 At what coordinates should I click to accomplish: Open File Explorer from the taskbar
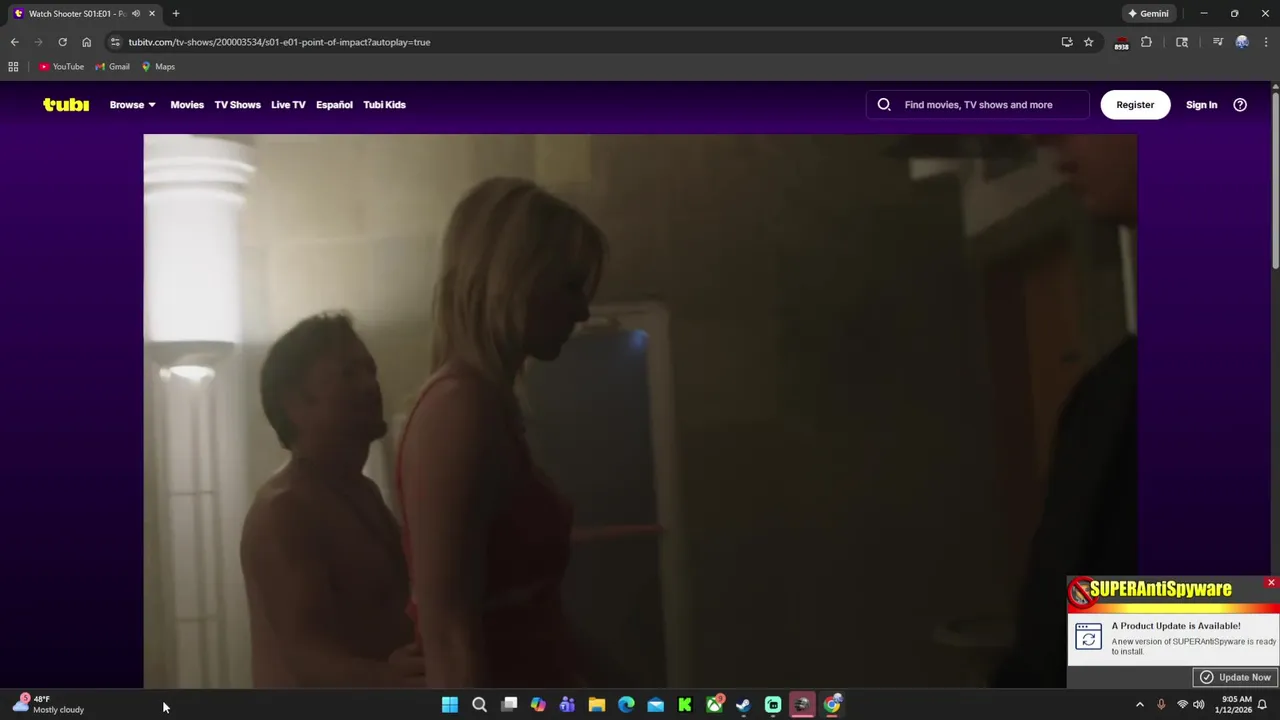[597, 705]
